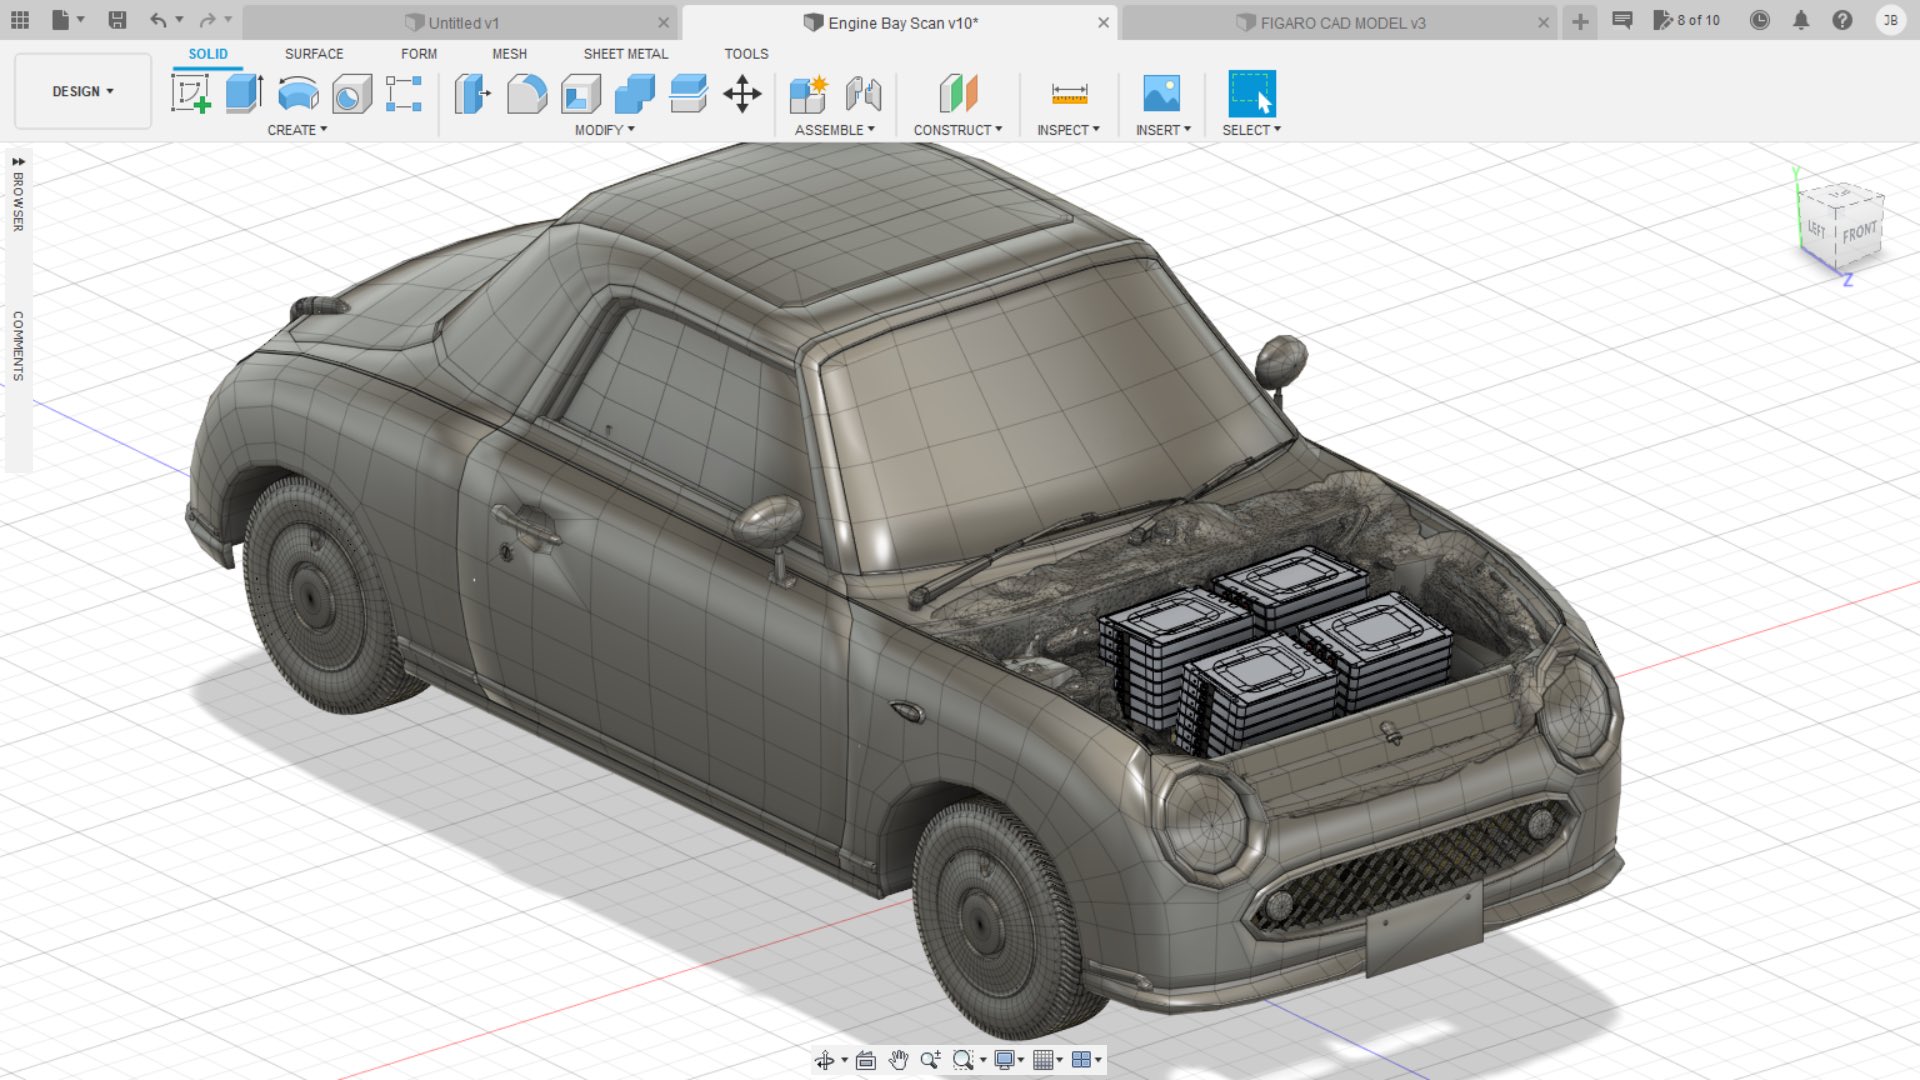Select the SOLID ribbon tab
The width and height of the screenshot is (1920, 1080).
pos(208,54)
